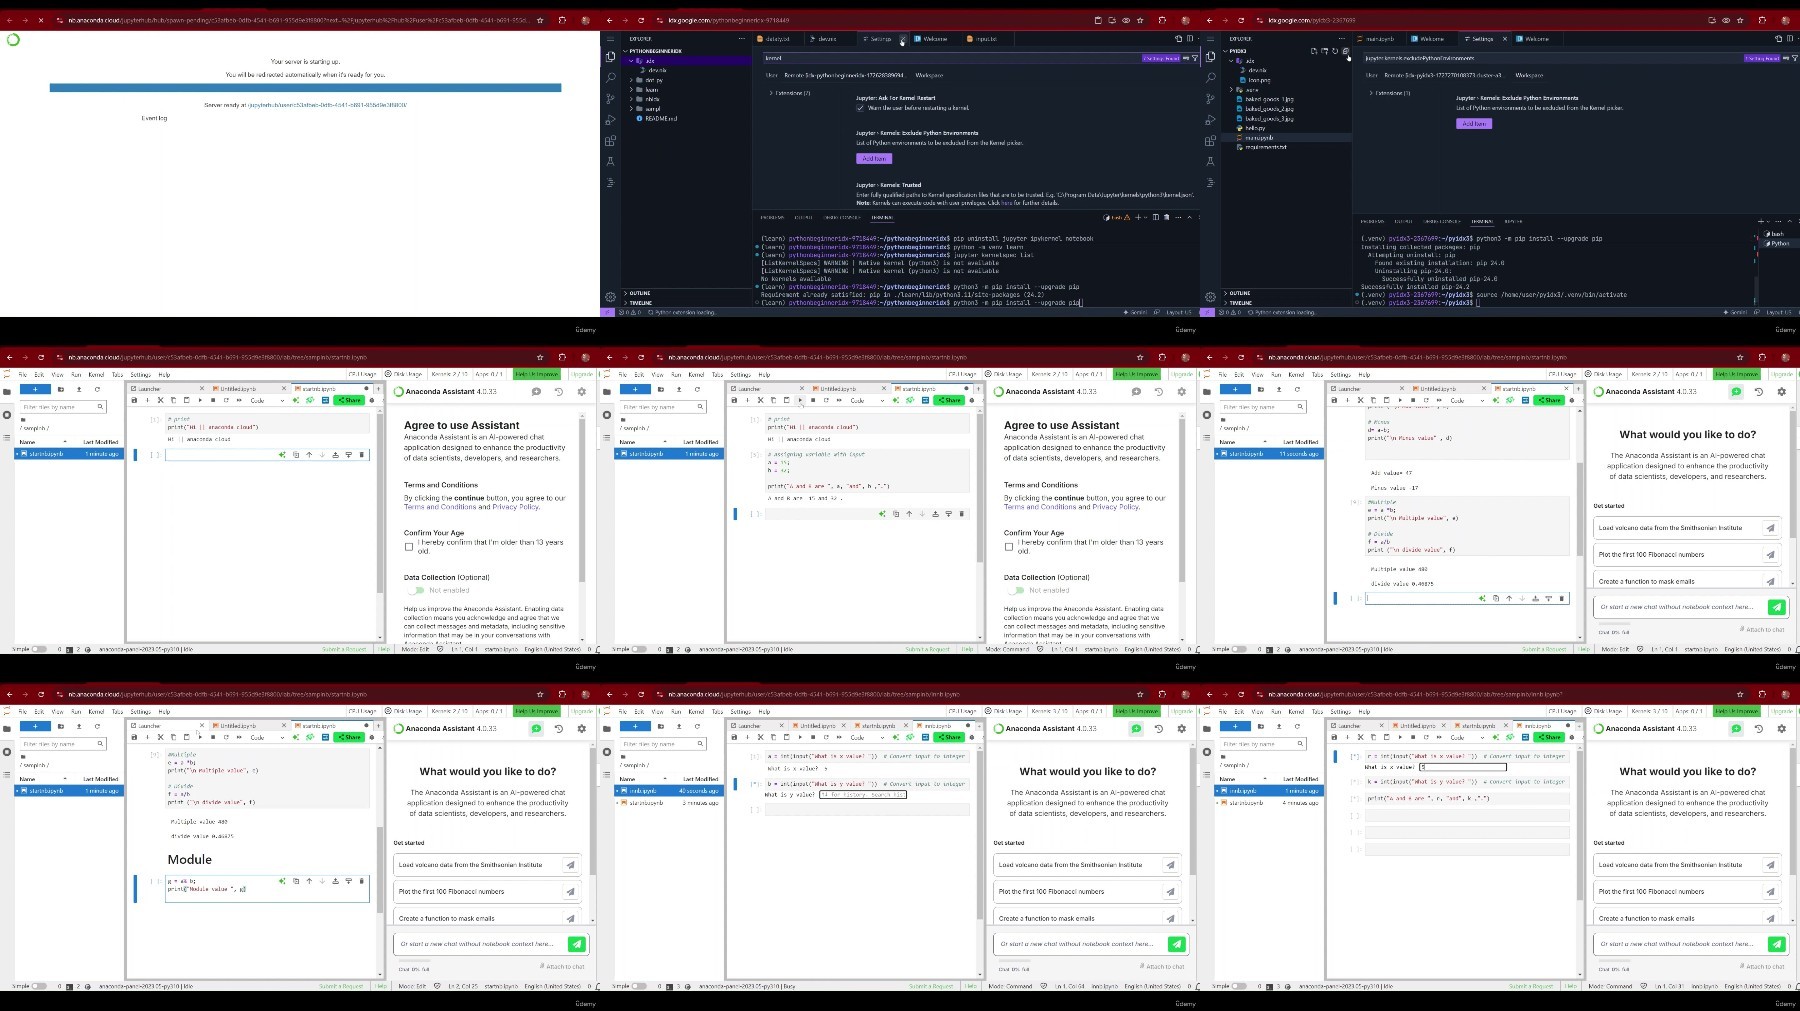Image resolution: width=1800 pixels, height=1011 pixels.
Task: Click green new chat icon in middle-right frame
Action: click(1736, 391)
